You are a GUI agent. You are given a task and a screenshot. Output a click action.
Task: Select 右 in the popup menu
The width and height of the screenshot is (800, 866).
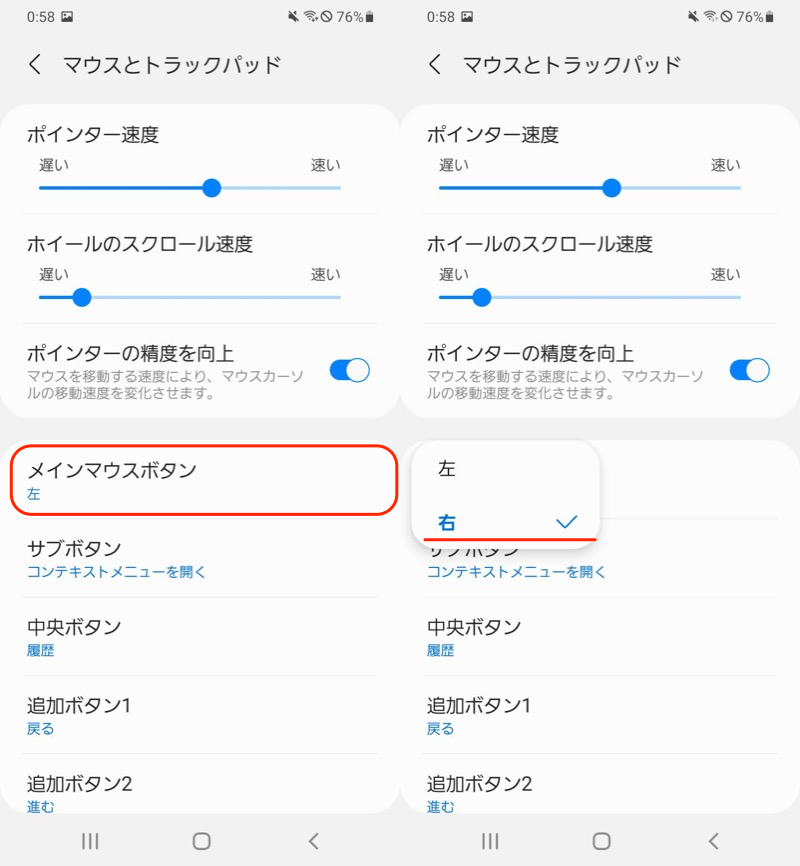tap(447, 522)
